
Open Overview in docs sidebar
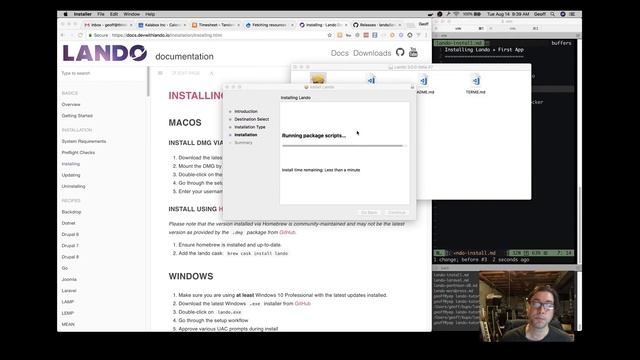point(71,104)
